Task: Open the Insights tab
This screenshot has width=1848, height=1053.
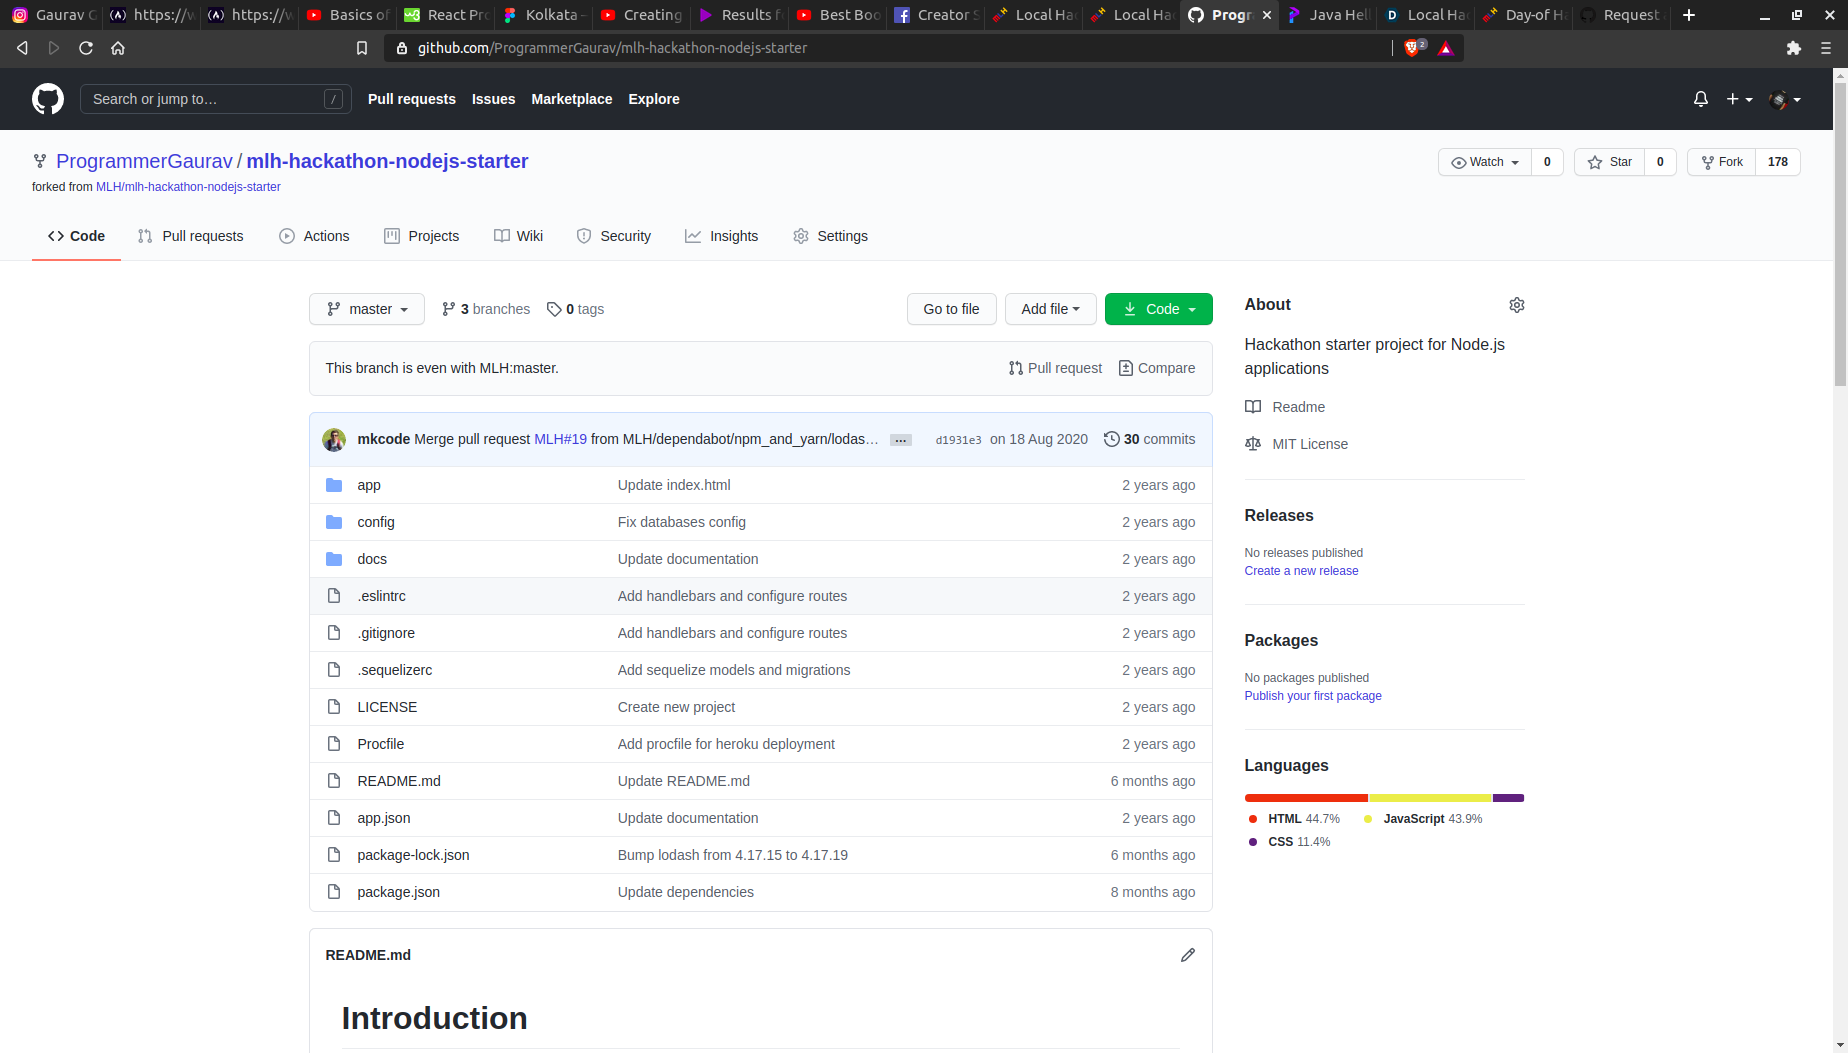Action: point(721,236)
